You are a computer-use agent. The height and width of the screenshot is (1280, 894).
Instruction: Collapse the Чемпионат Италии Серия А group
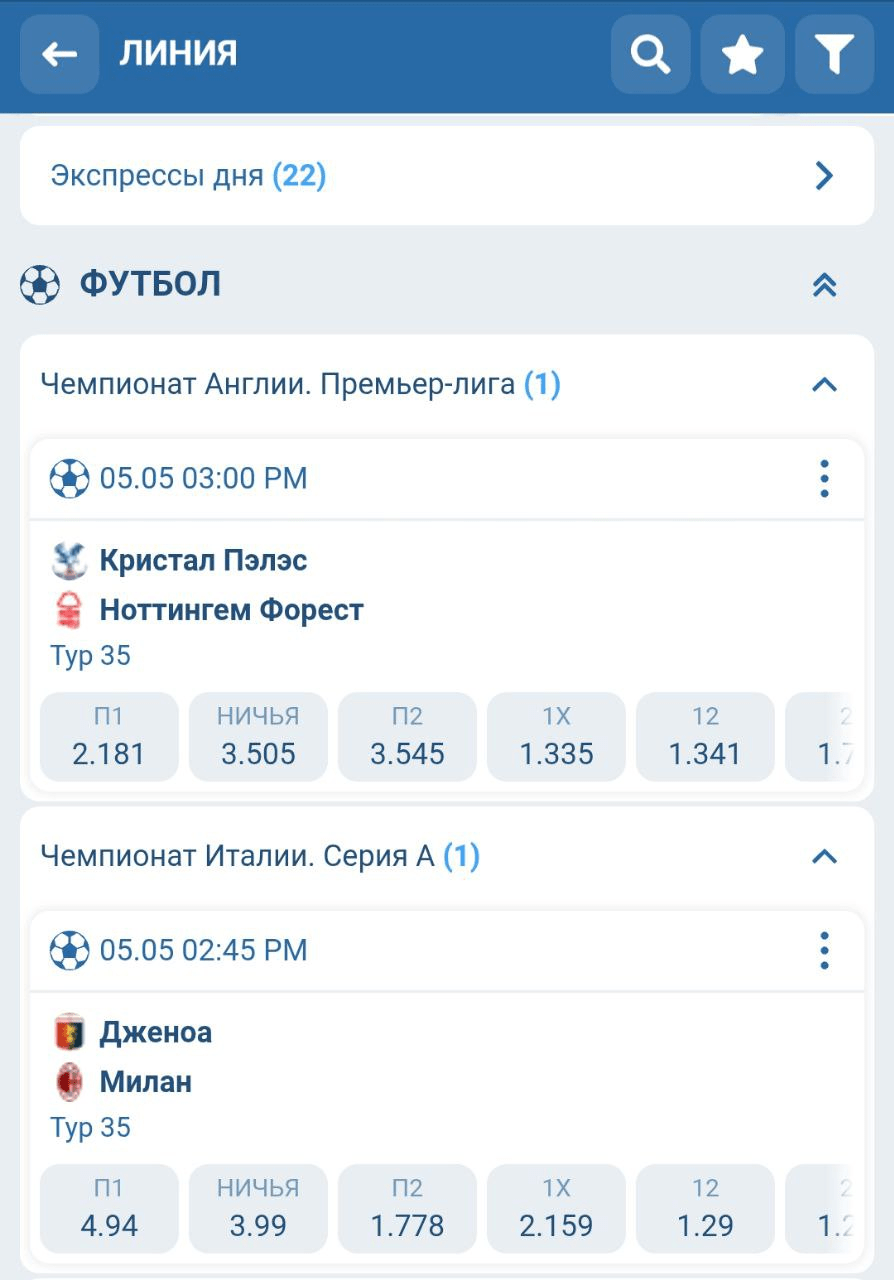824,857
